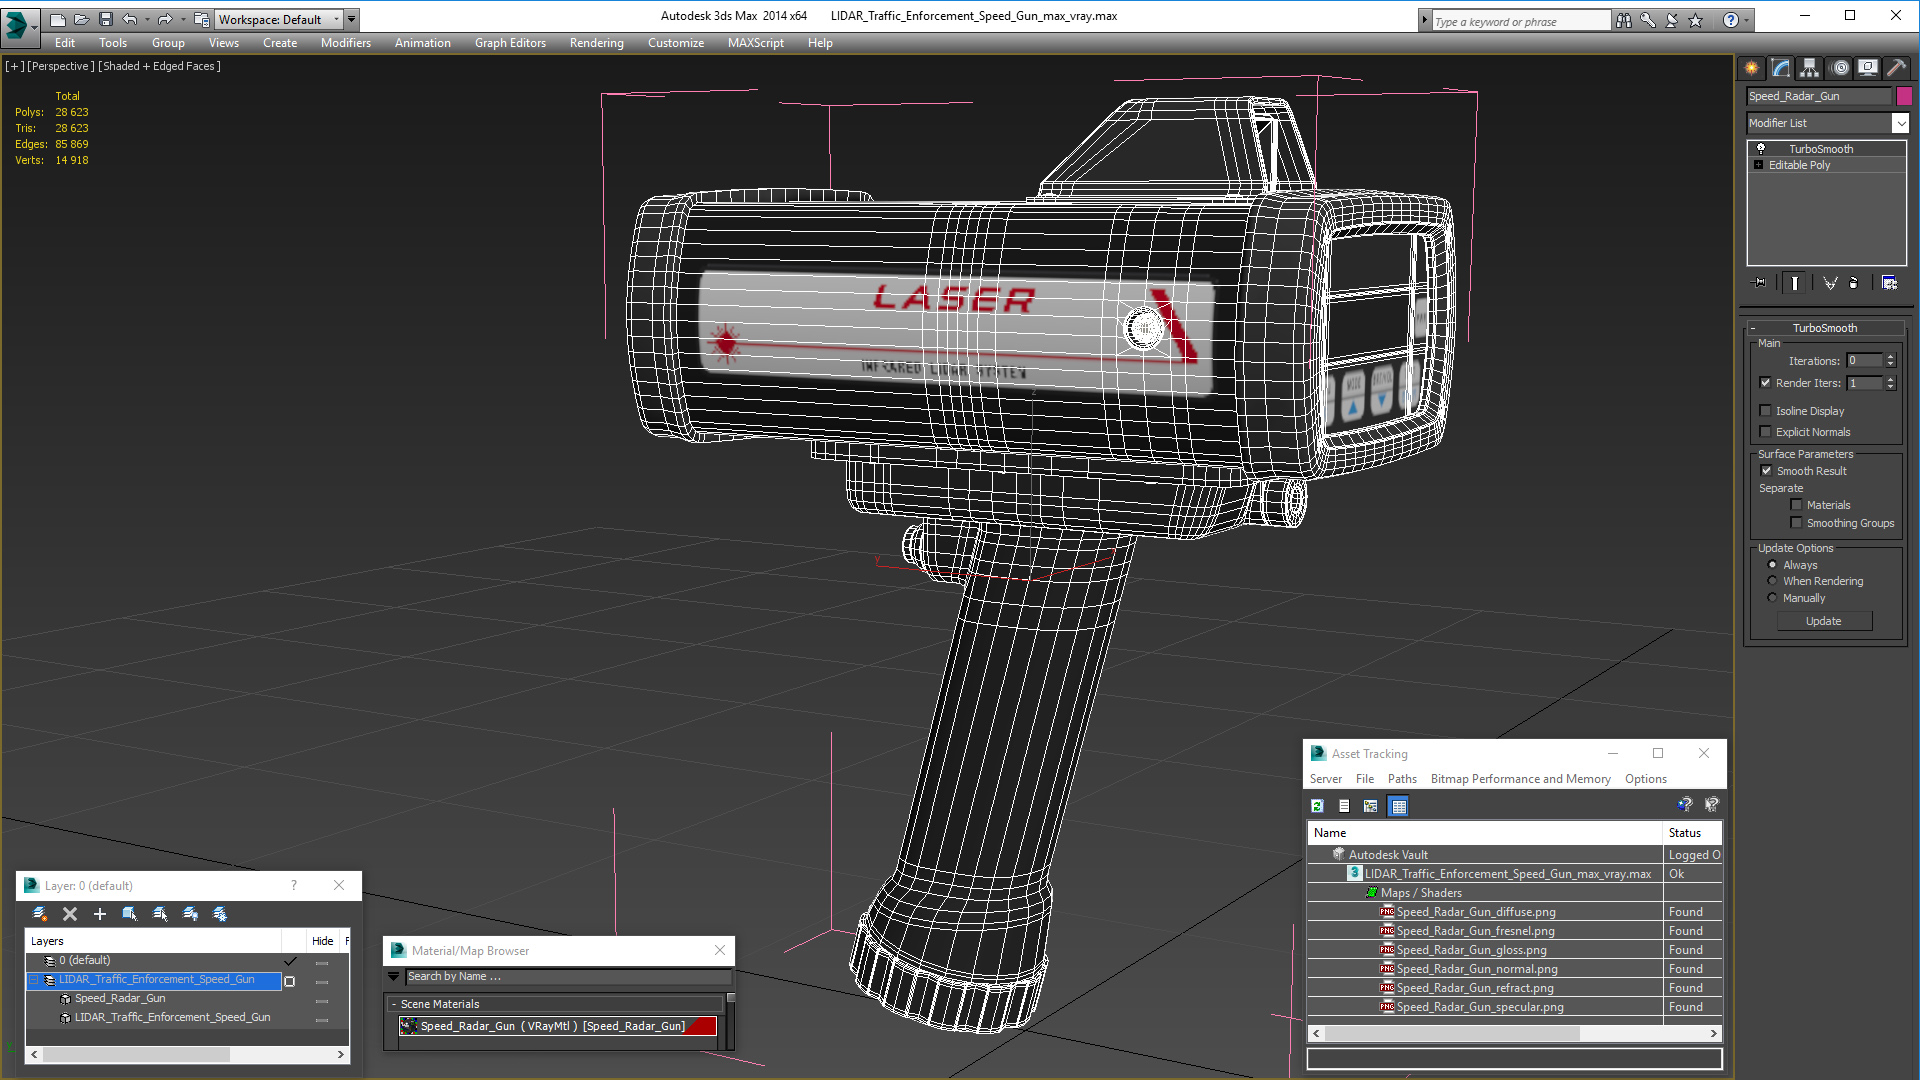The height and width of the screenshot is (1080, 1920).
Task: Click the favorites star icon in title bar
Action: click(x=1696, y=20)
